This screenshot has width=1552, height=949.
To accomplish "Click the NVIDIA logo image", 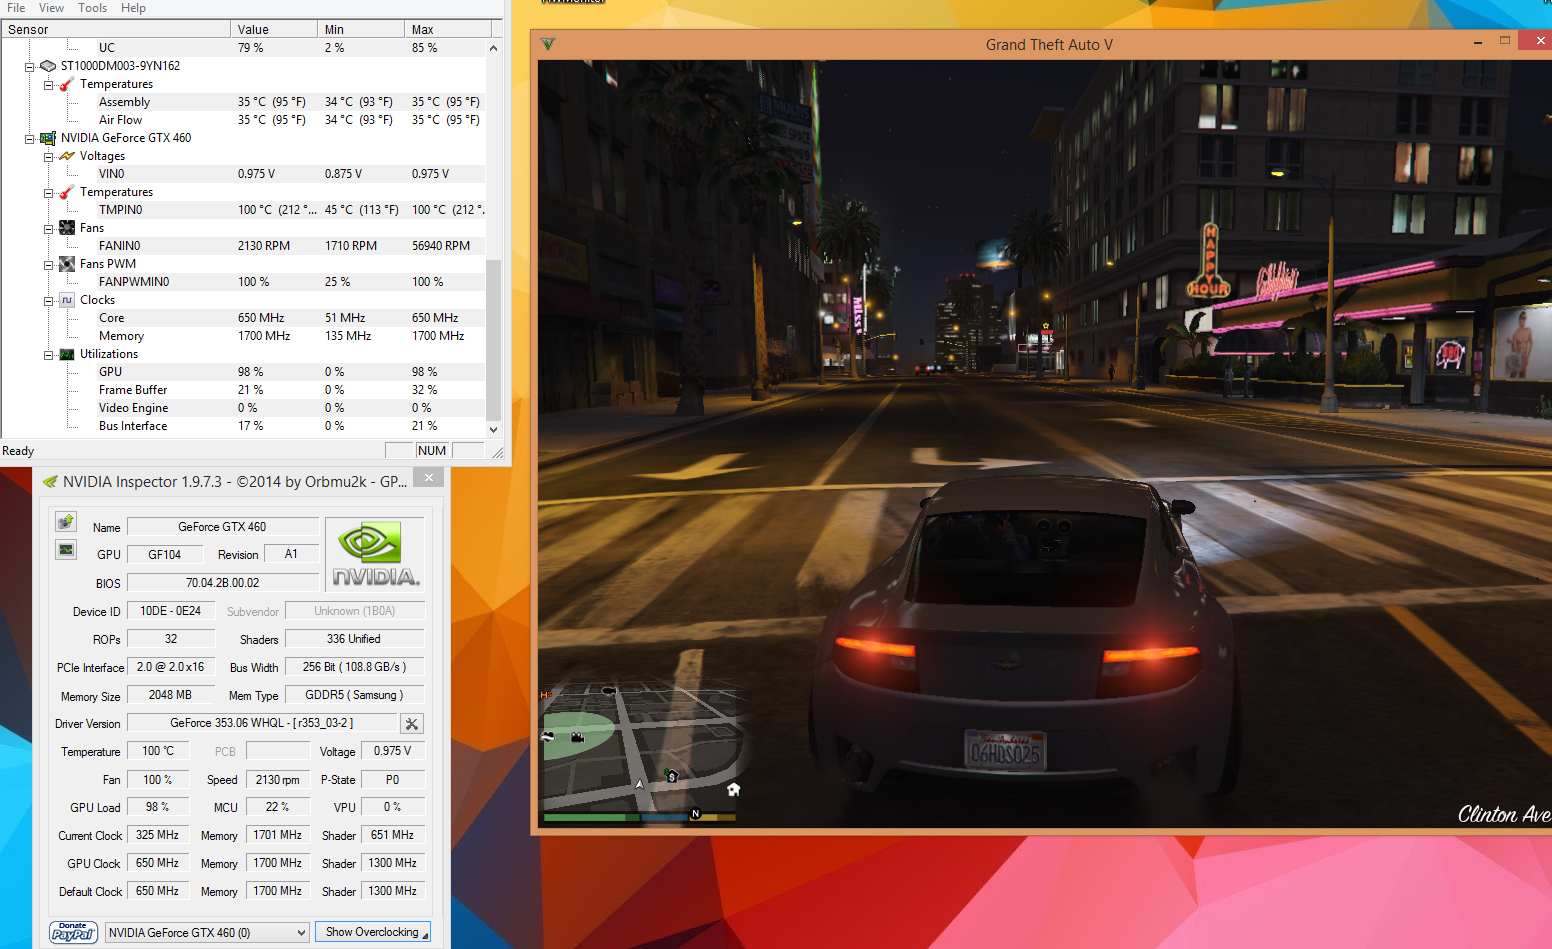I will [x=375, y=554].
